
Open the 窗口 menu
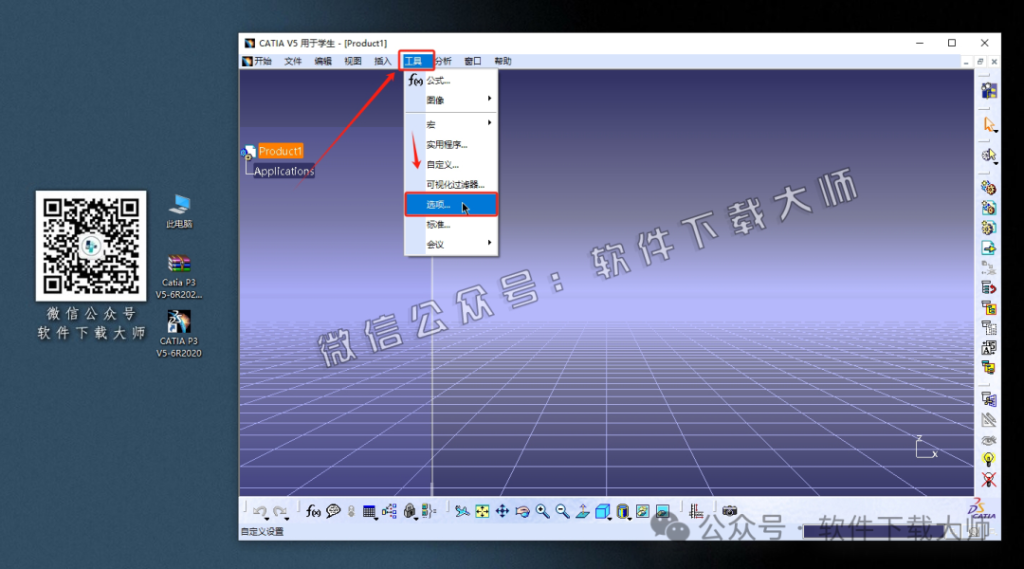(473, 61)
